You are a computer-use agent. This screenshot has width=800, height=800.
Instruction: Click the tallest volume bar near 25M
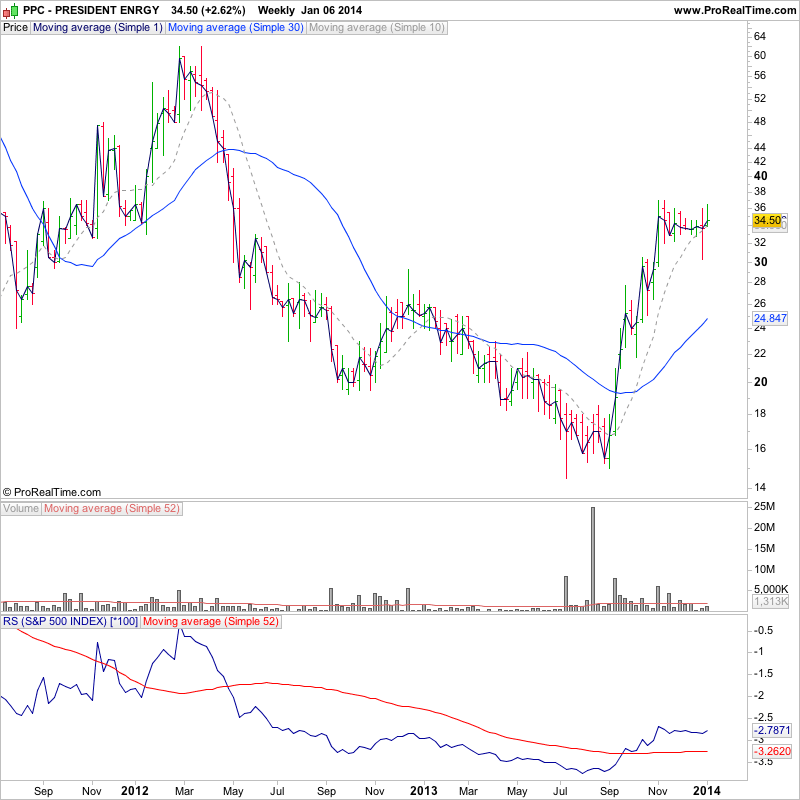pos(593,559)
